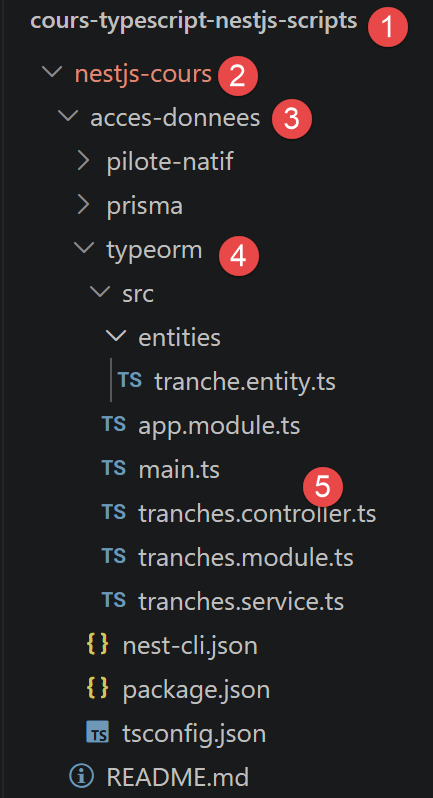Click the TS icon beside app.module.ts

(114, 424)
